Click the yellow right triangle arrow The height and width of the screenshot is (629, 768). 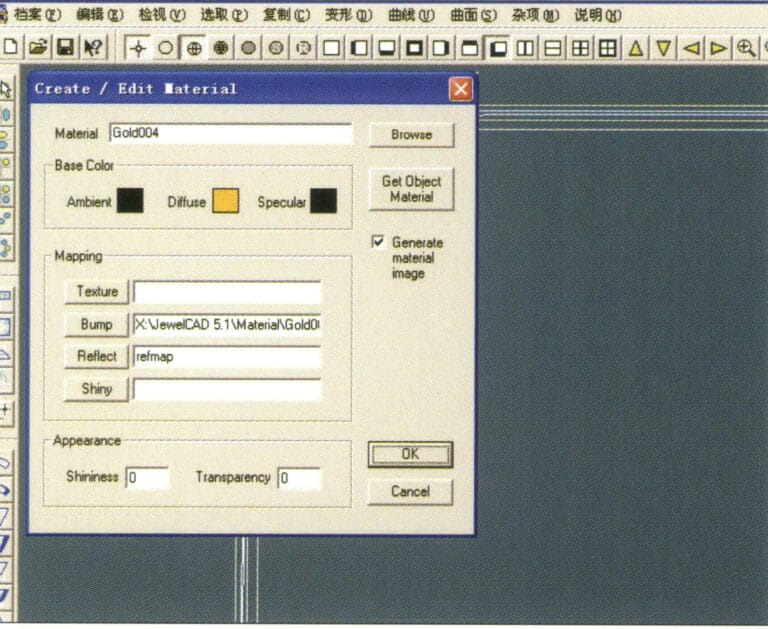(x=719, y=48)
